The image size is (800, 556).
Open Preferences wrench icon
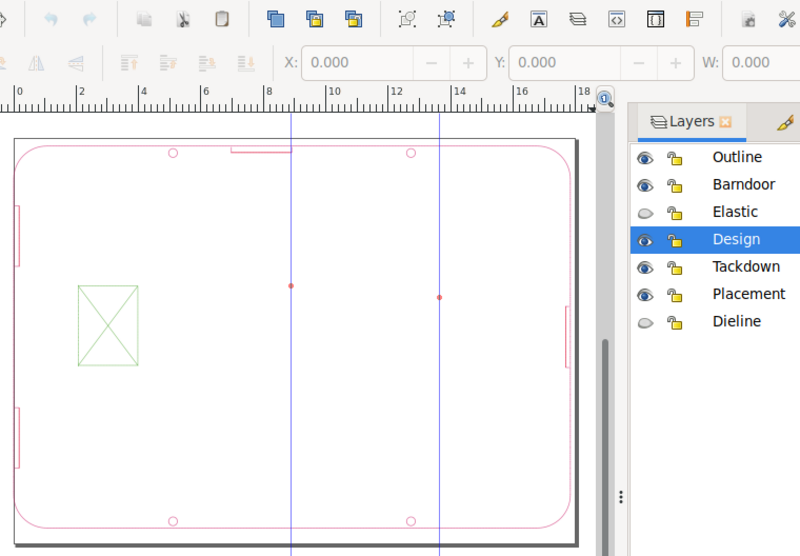(x=787, y=19)
